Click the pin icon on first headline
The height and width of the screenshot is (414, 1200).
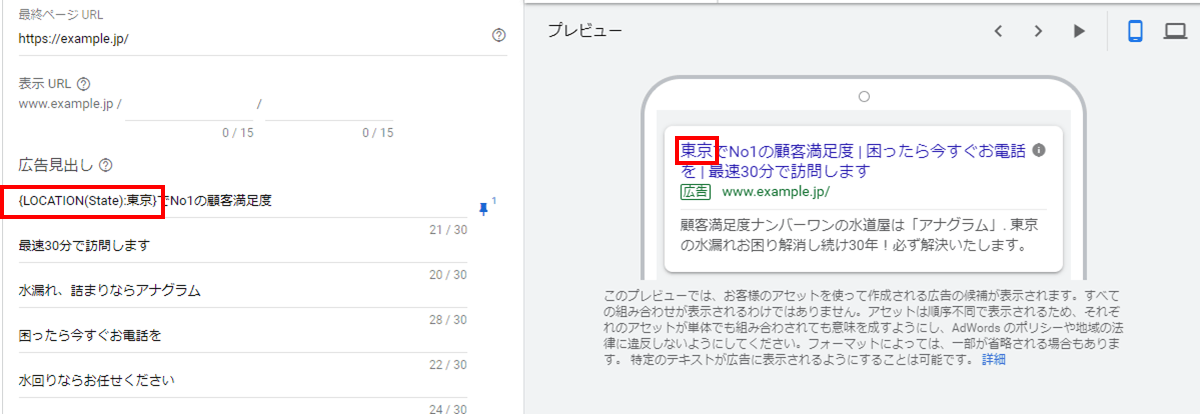[x=485, y=208]
